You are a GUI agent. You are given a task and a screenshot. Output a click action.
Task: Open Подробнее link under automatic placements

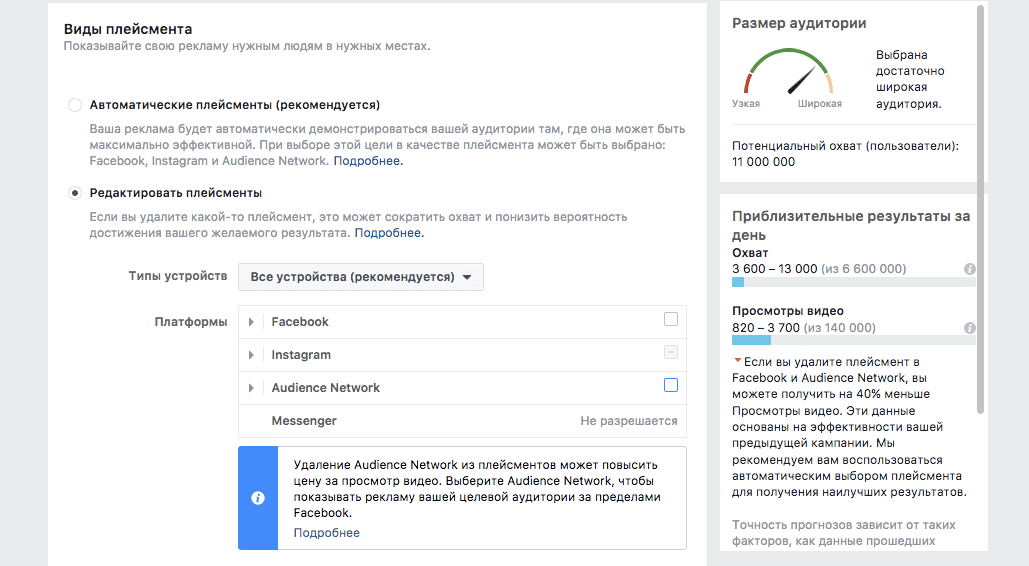click(x=367, y=161)
